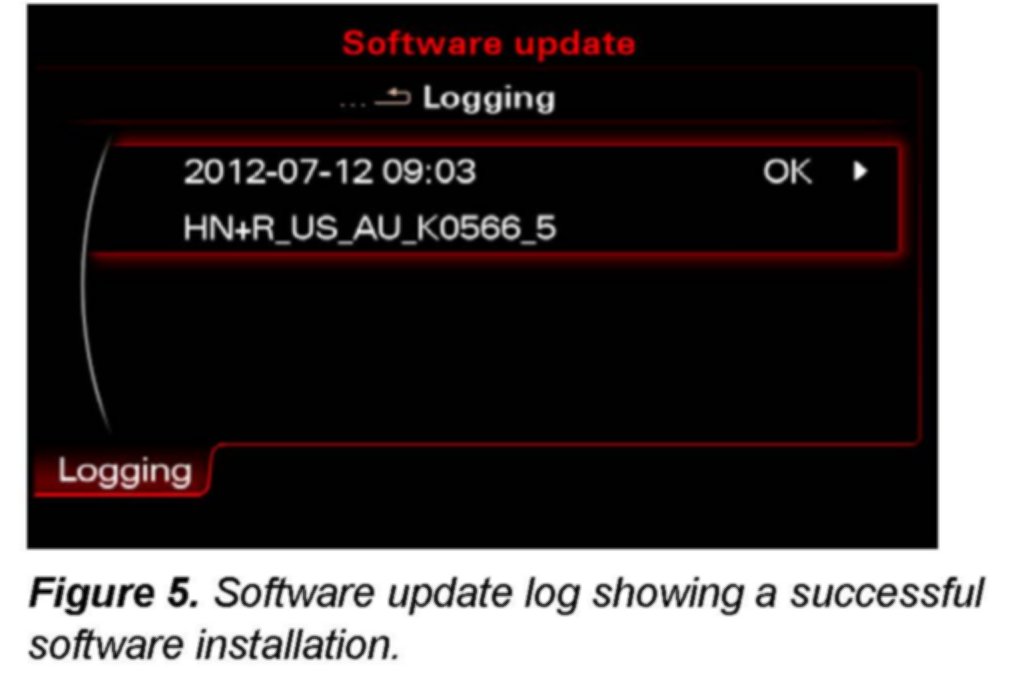
Task: Click the empty list area below the log entry
Action: 504,349
